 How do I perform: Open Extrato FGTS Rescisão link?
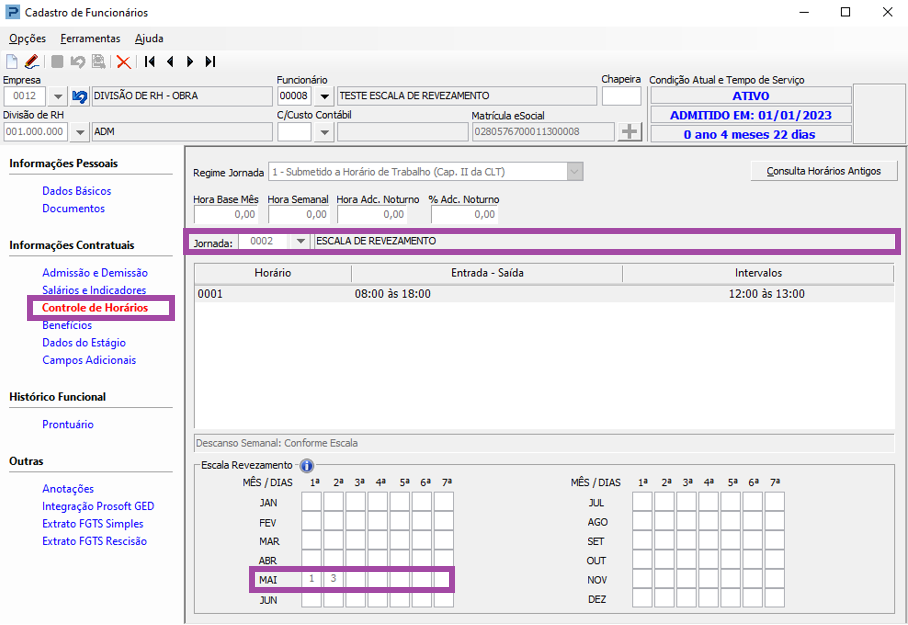(94, 540)
